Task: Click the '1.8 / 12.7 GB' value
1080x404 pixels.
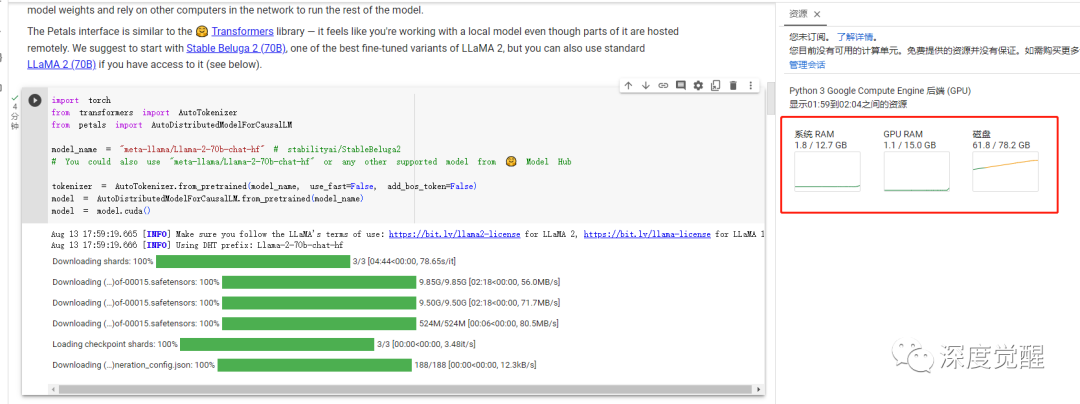Action: (820, 145)
